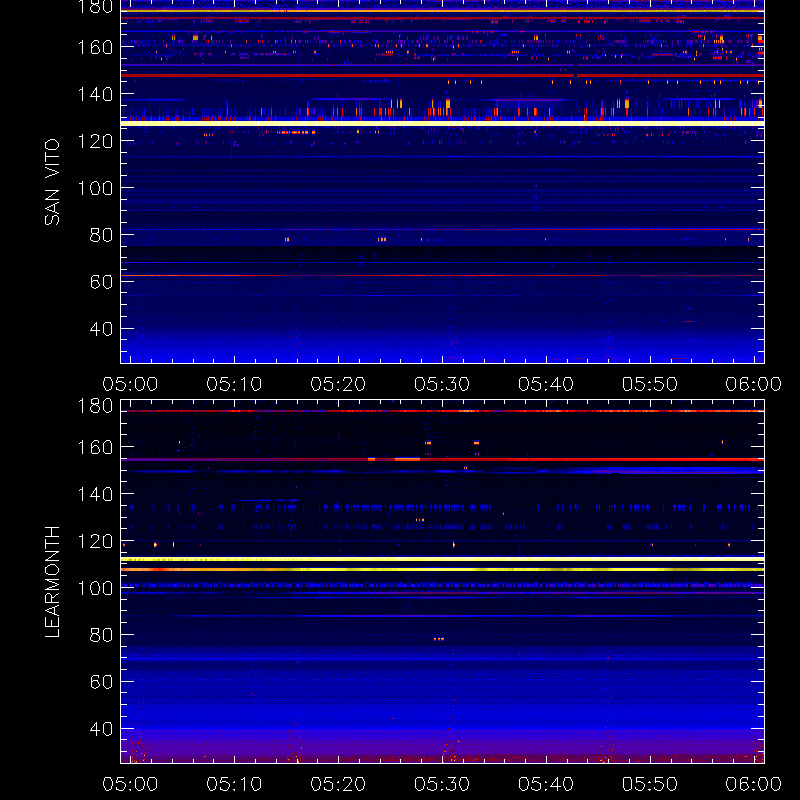Click the 160 tick label on LEARMONTH axis
Image resolution: width=800 pixels, height=800 pixels.
(95, 447)
